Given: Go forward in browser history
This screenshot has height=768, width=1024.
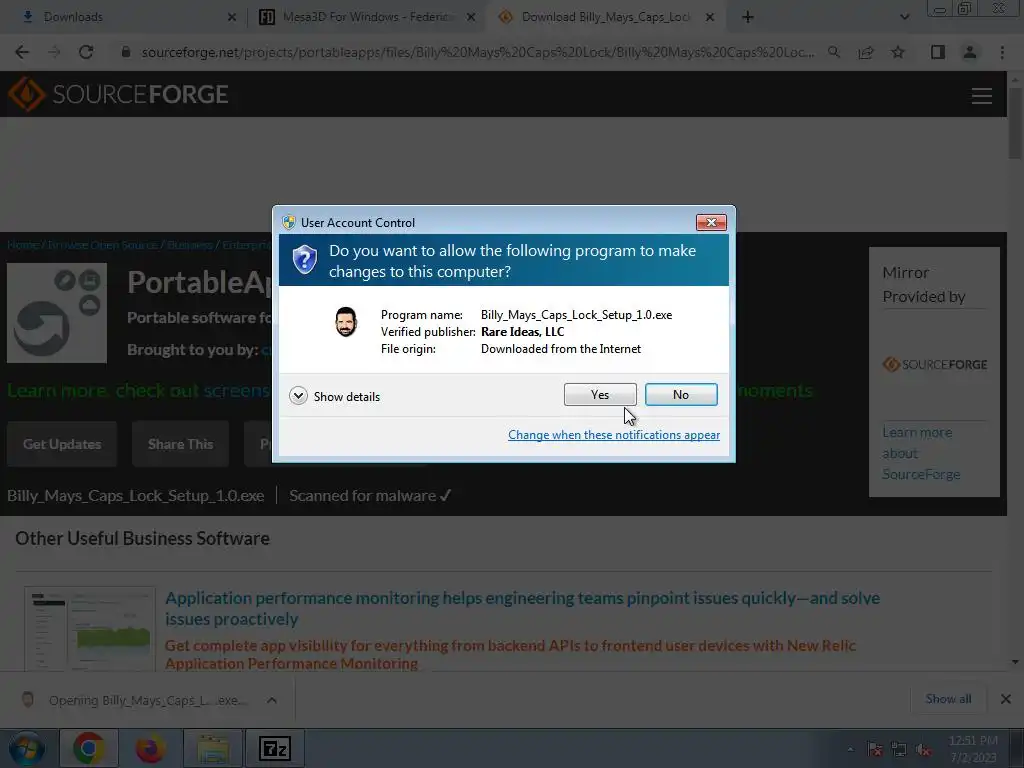Looking at the screenshot, I should 54,52.
